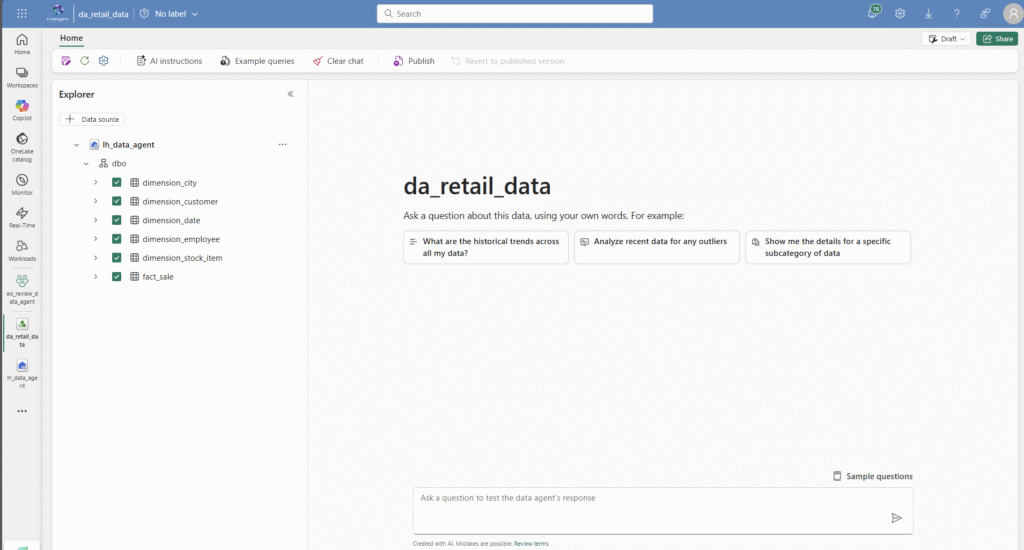The width and height of the screenshot is (1024, 550).
Task: Toggle the fact_sale table checkbox
Action: 116,276
